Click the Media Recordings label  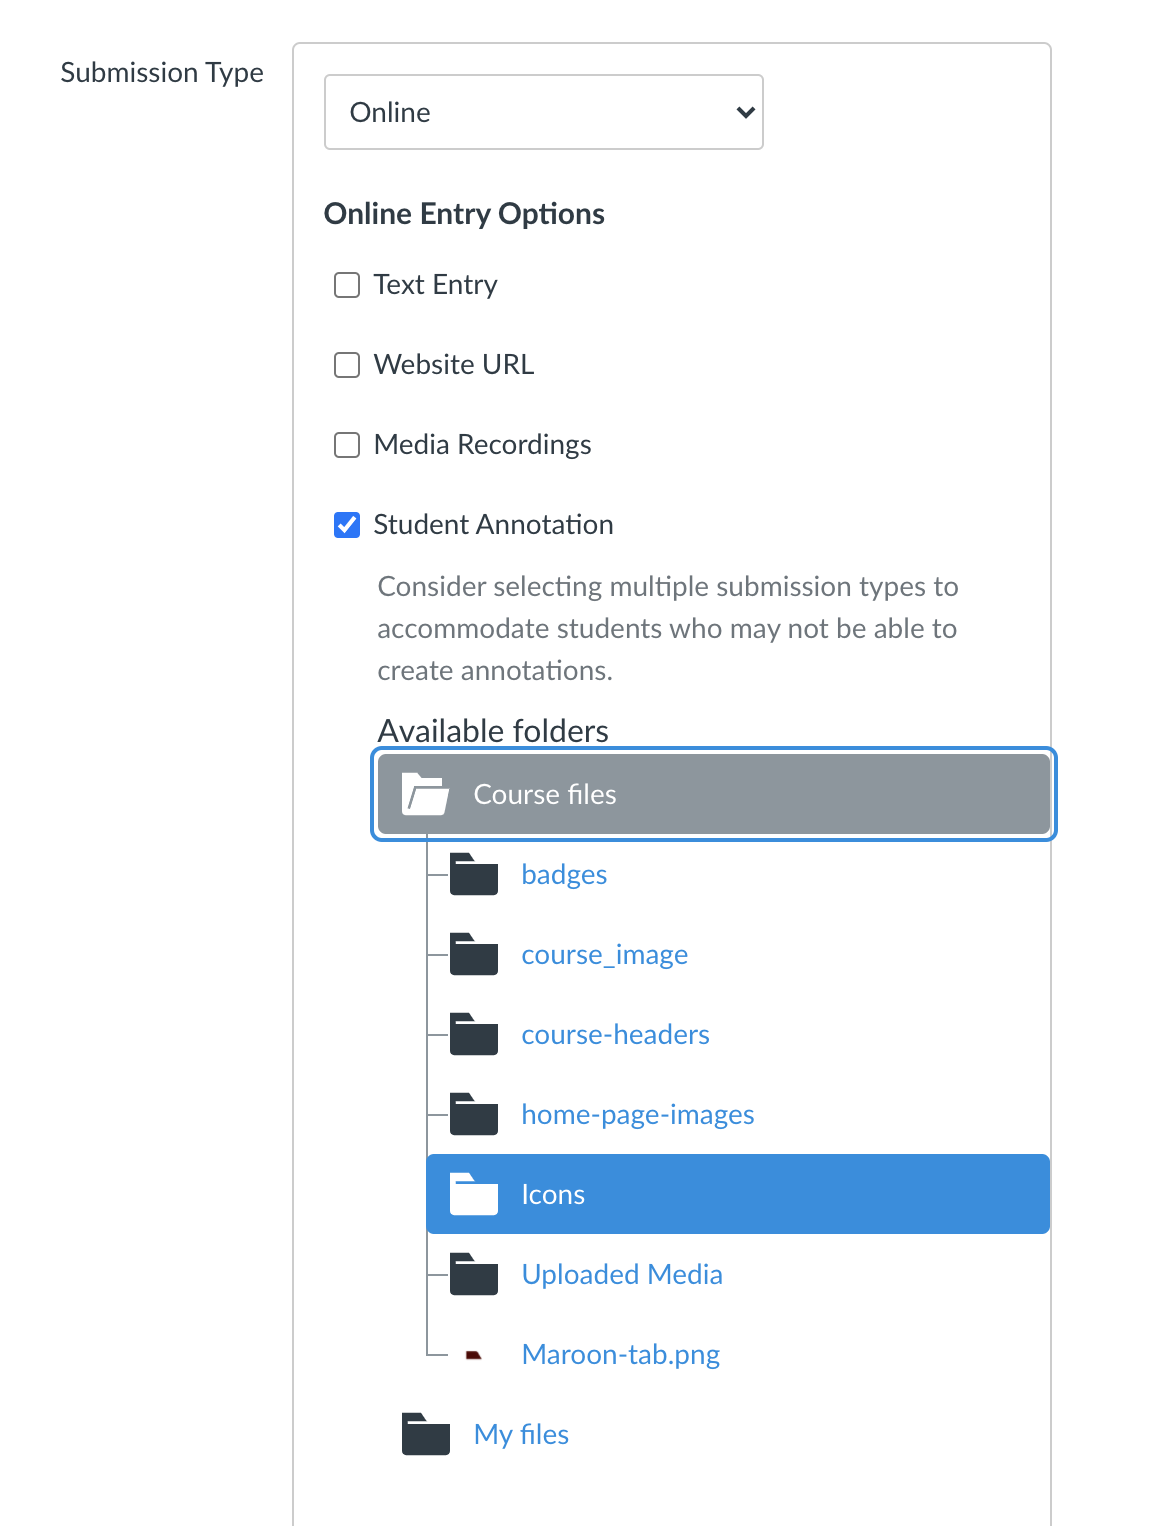(482, 445)
